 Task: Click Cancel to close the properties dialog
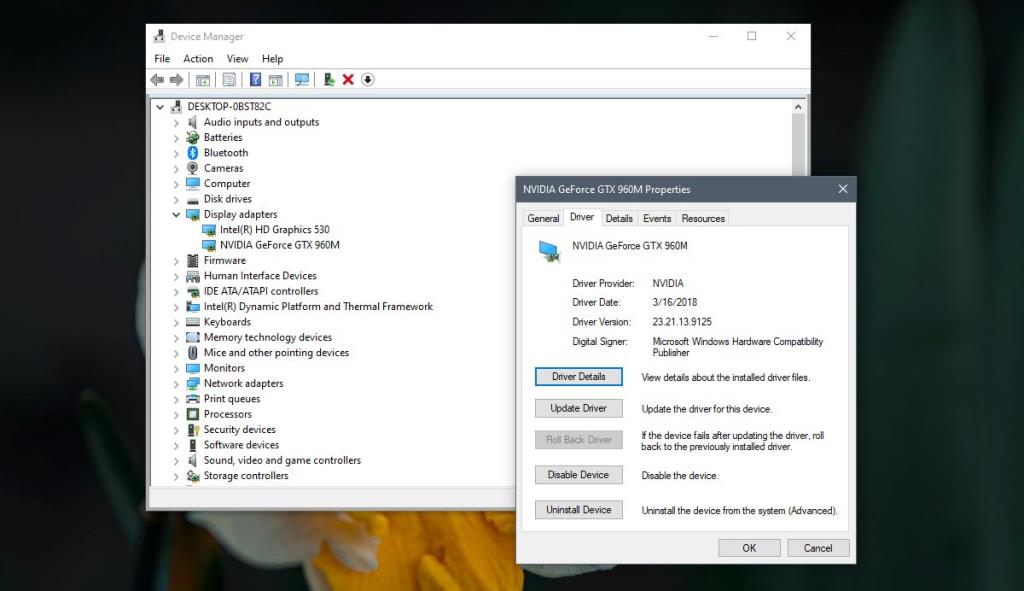point(818,548)
